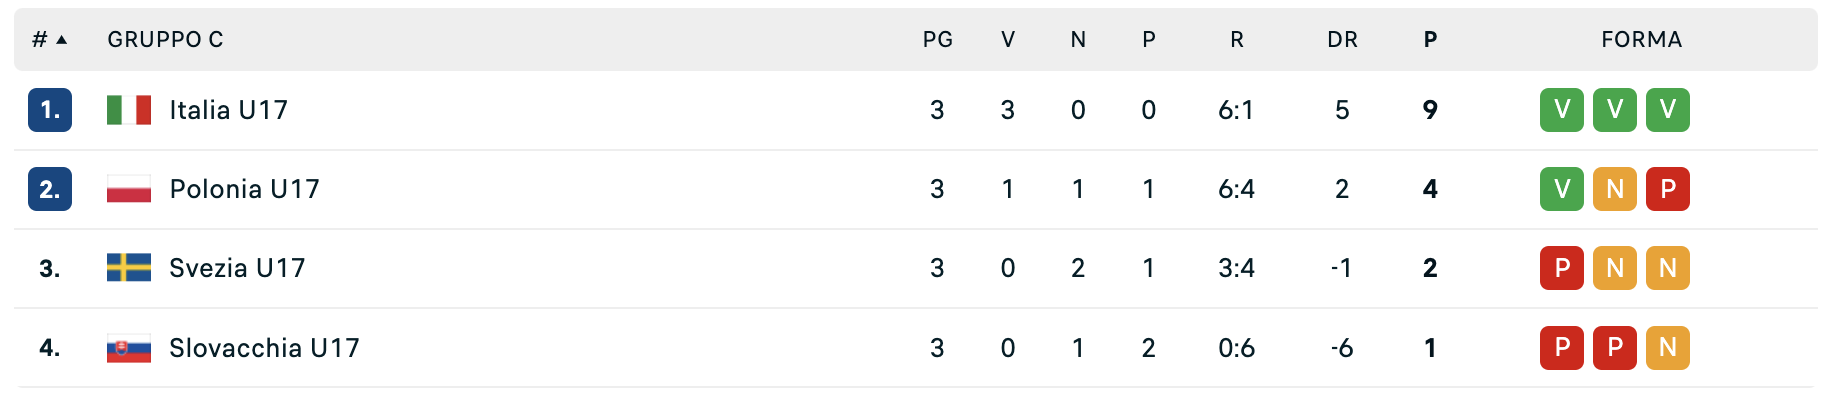Viewport: 1826px width, 406px height.
Task: Open the Svezia U17 team page
Action: (x=237, y=268)
